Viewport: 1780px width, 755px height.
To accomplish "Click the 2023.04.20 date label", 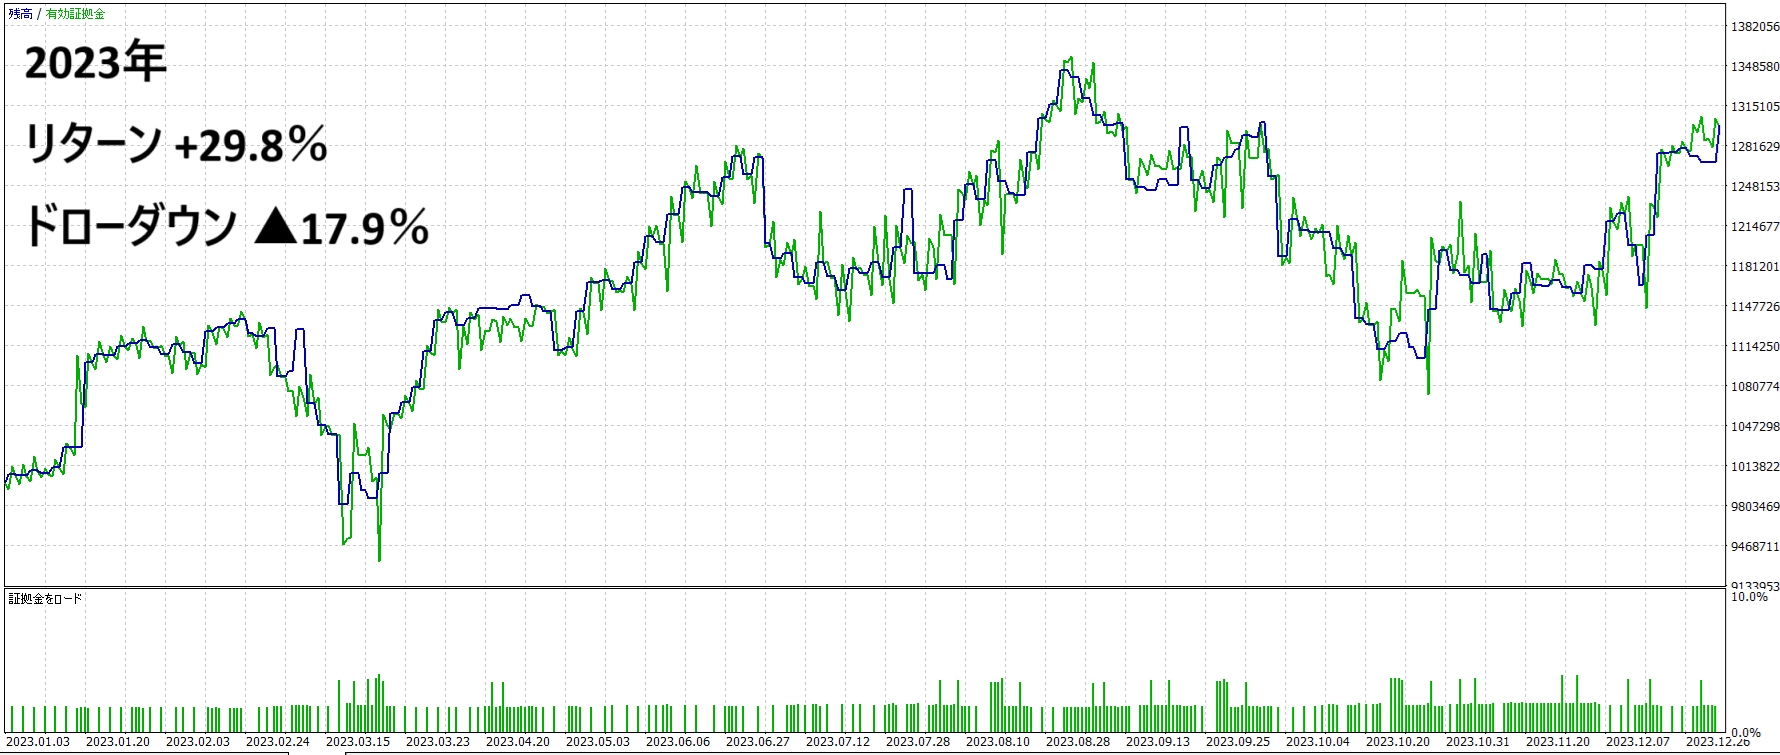I will [x=518, y=742].
